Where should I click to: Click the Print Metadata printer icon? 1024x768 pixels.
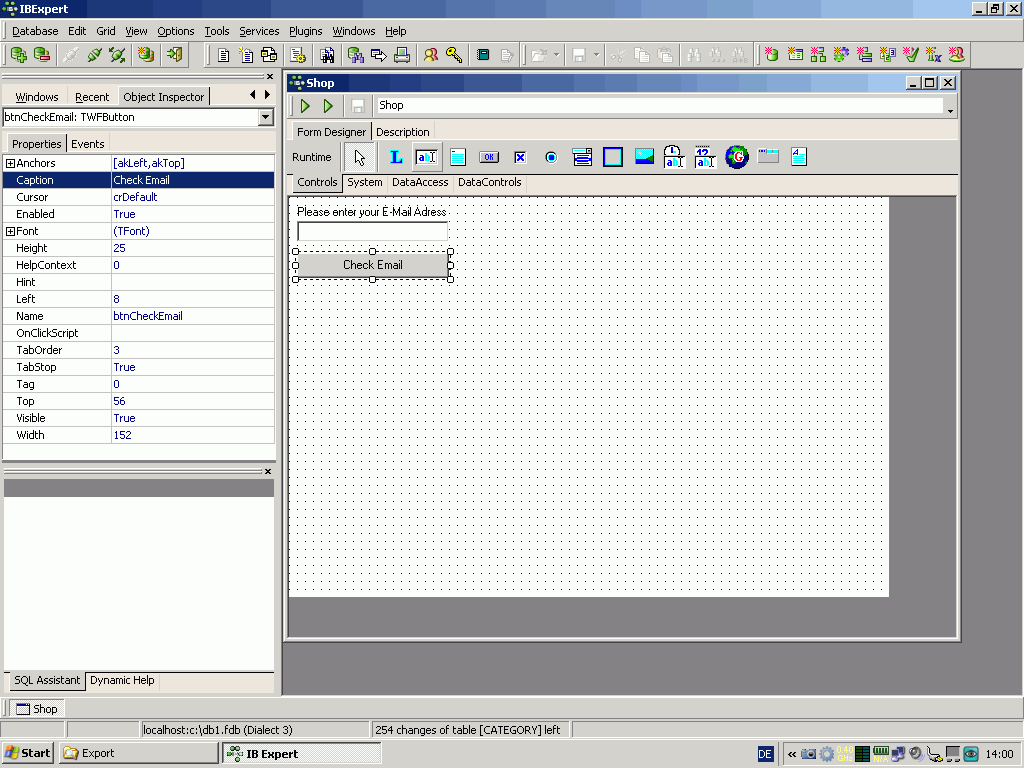[402, 55]
